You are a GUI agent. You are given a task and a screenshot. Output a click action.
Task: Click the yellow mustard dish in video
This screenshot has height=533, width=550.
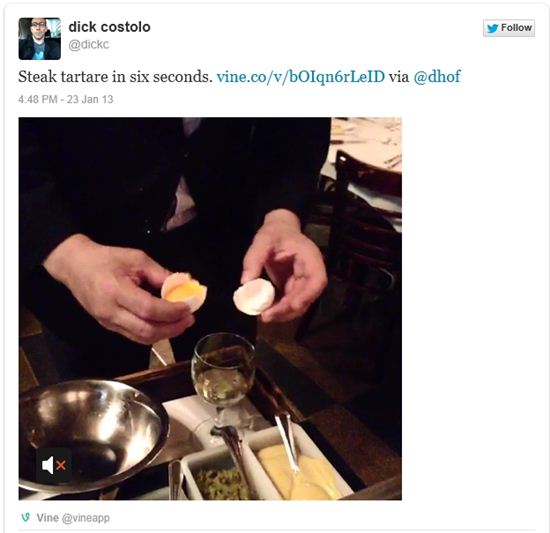coord(296,468)
